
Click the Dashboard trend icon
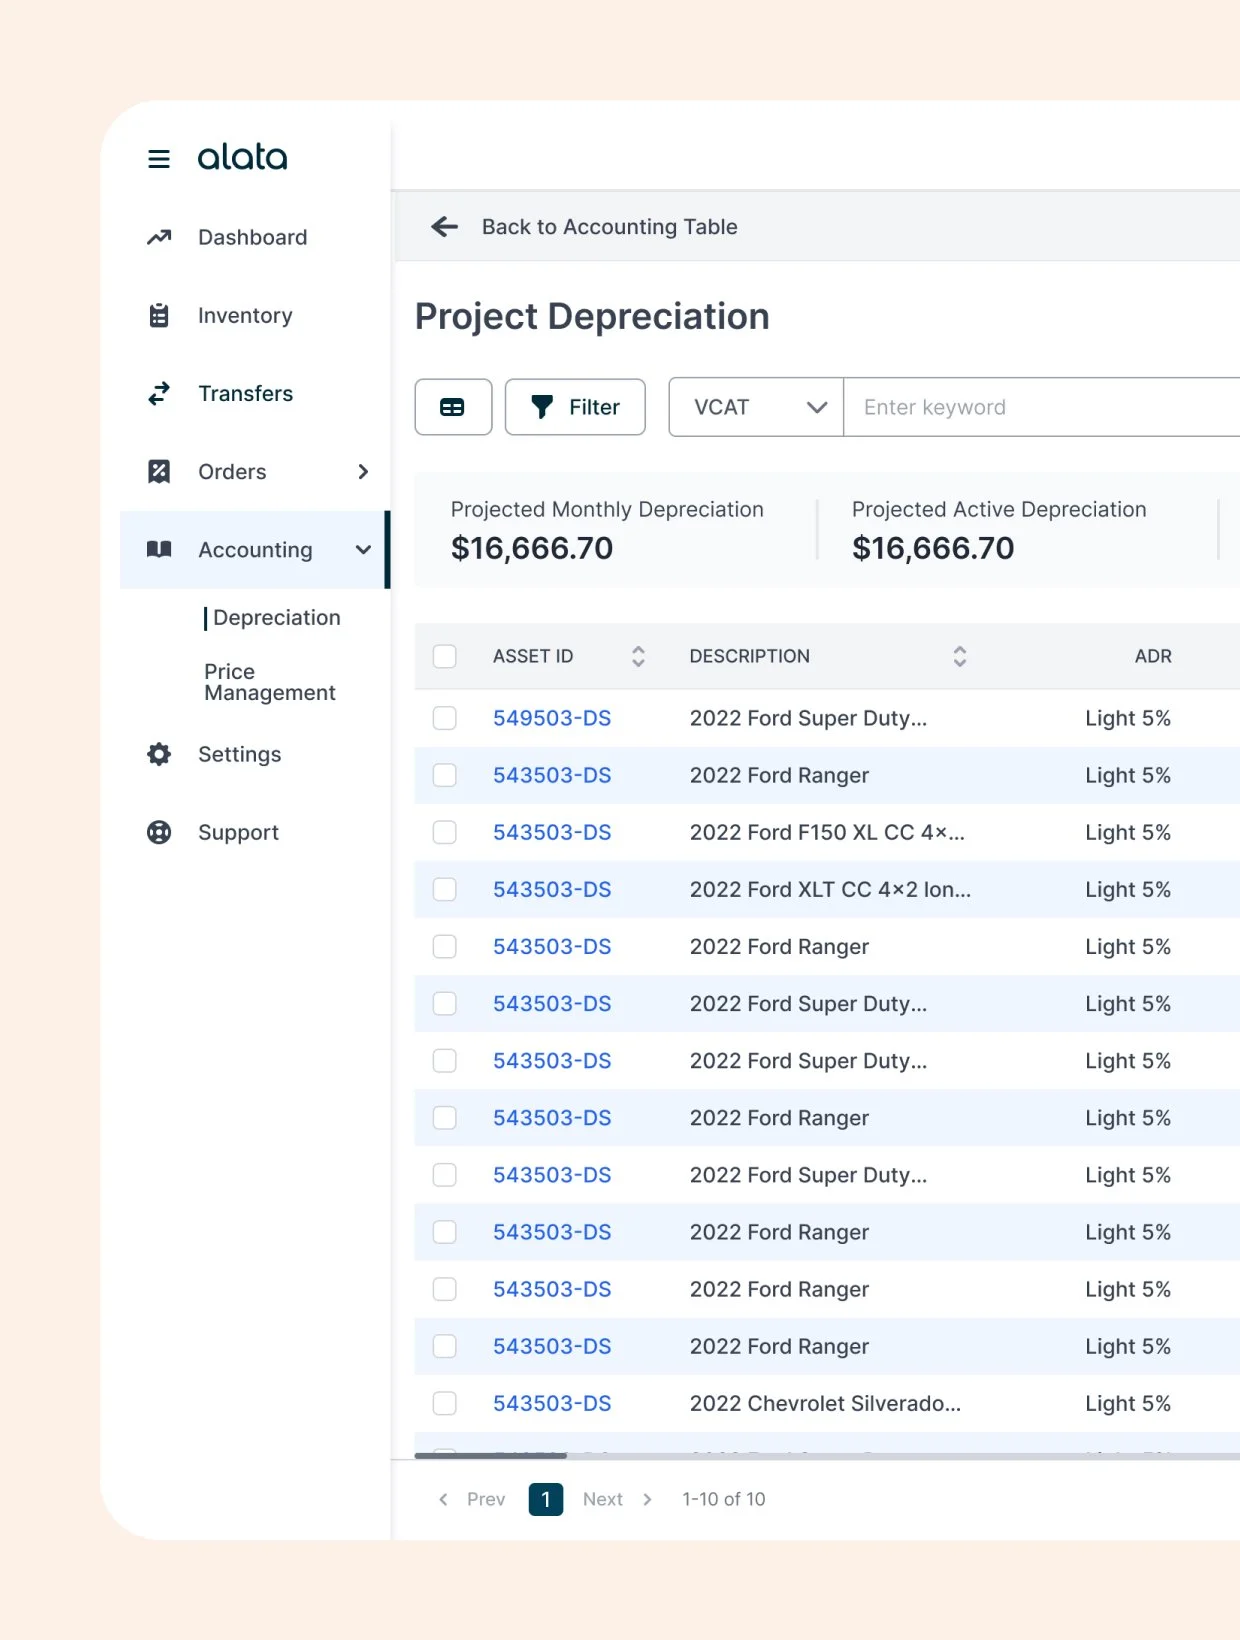(x=159, y=237)
